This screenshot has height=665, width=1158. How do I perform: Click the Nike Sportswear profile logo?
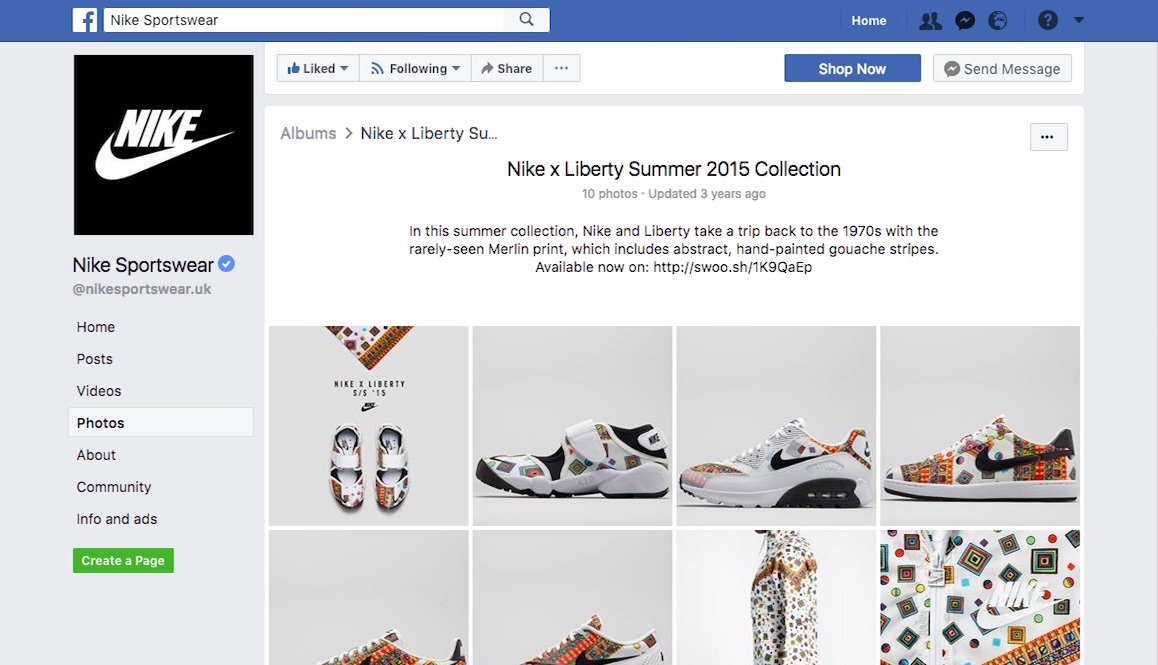pyautogui.click(x=164, y=145)
